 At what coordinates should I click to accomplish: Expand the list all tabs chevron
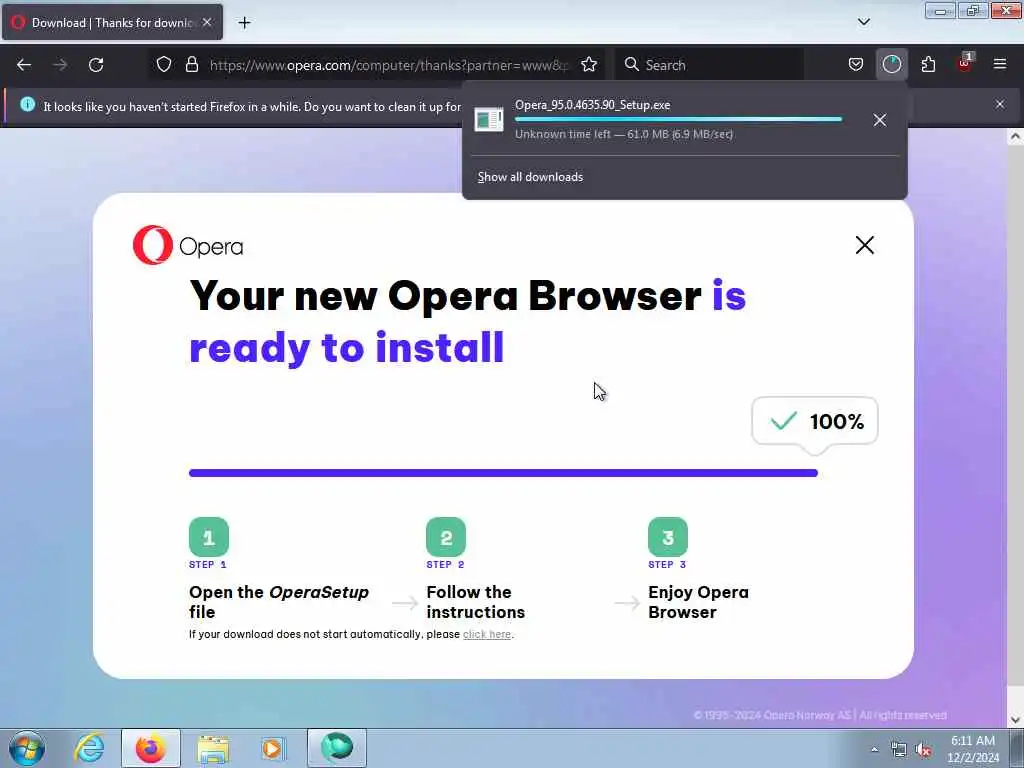(x=863, y=22)
